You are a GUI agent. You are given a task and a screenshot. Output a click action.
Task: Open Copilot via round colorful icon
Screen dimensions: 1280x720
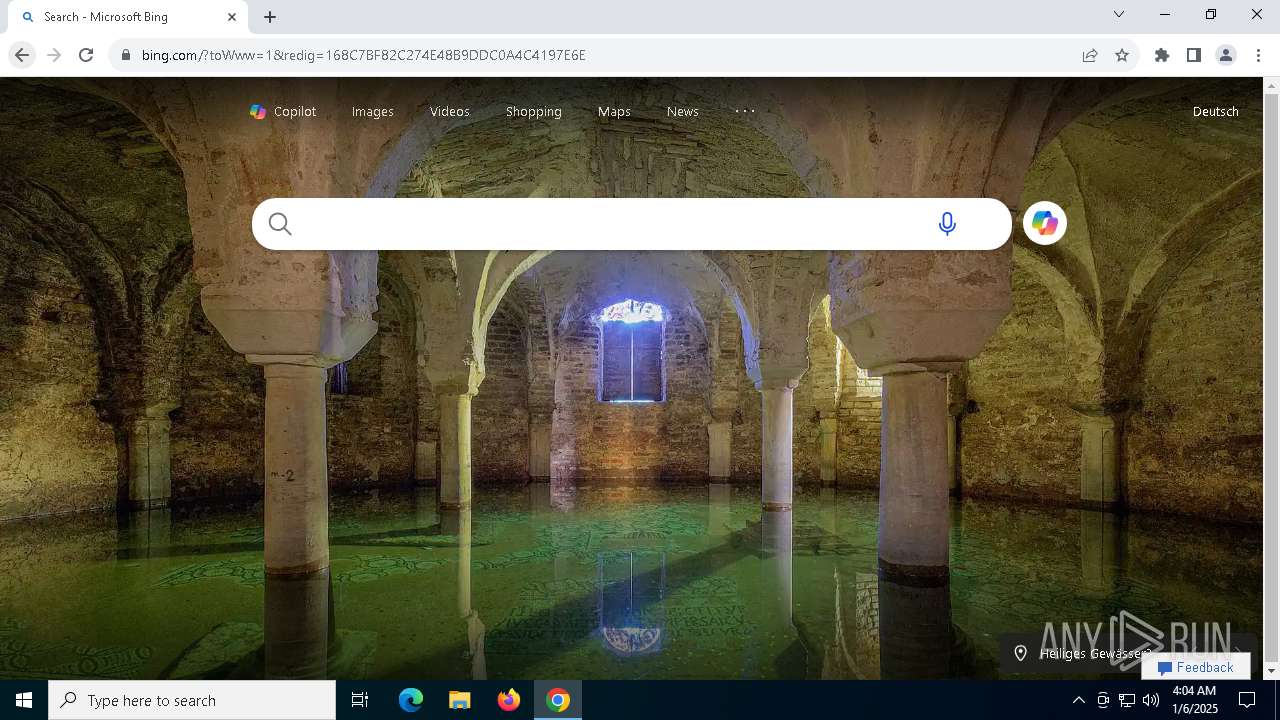click(x=1045, y=223)
